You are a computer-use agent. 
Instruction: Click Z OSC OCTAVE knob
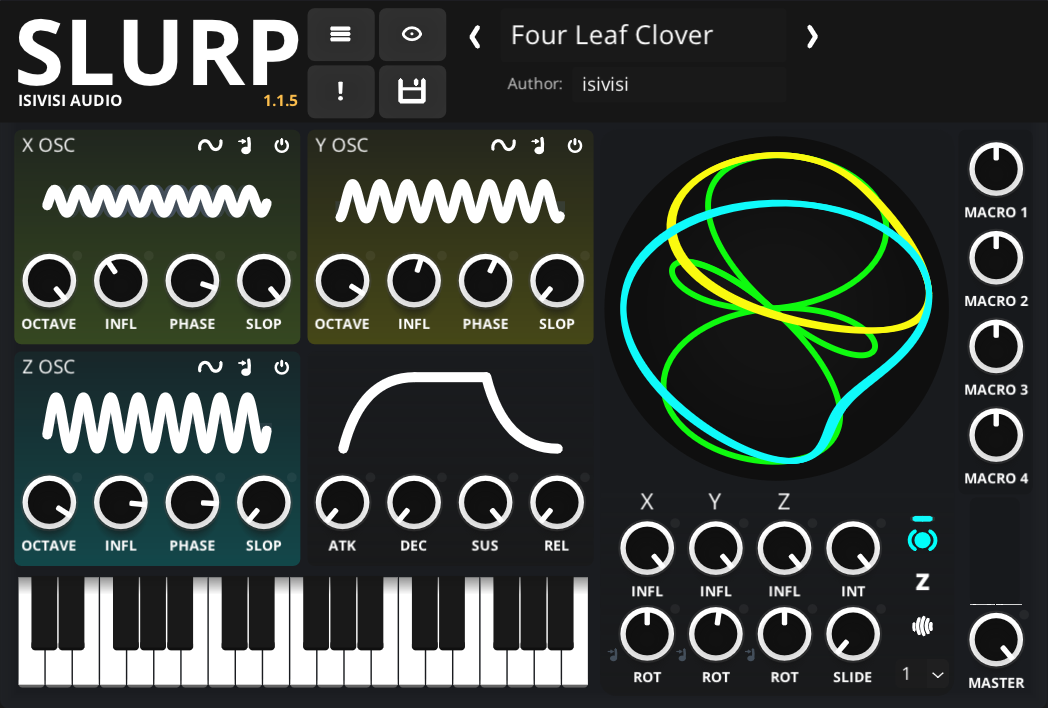pyautogui.click(x=49, y=503)
